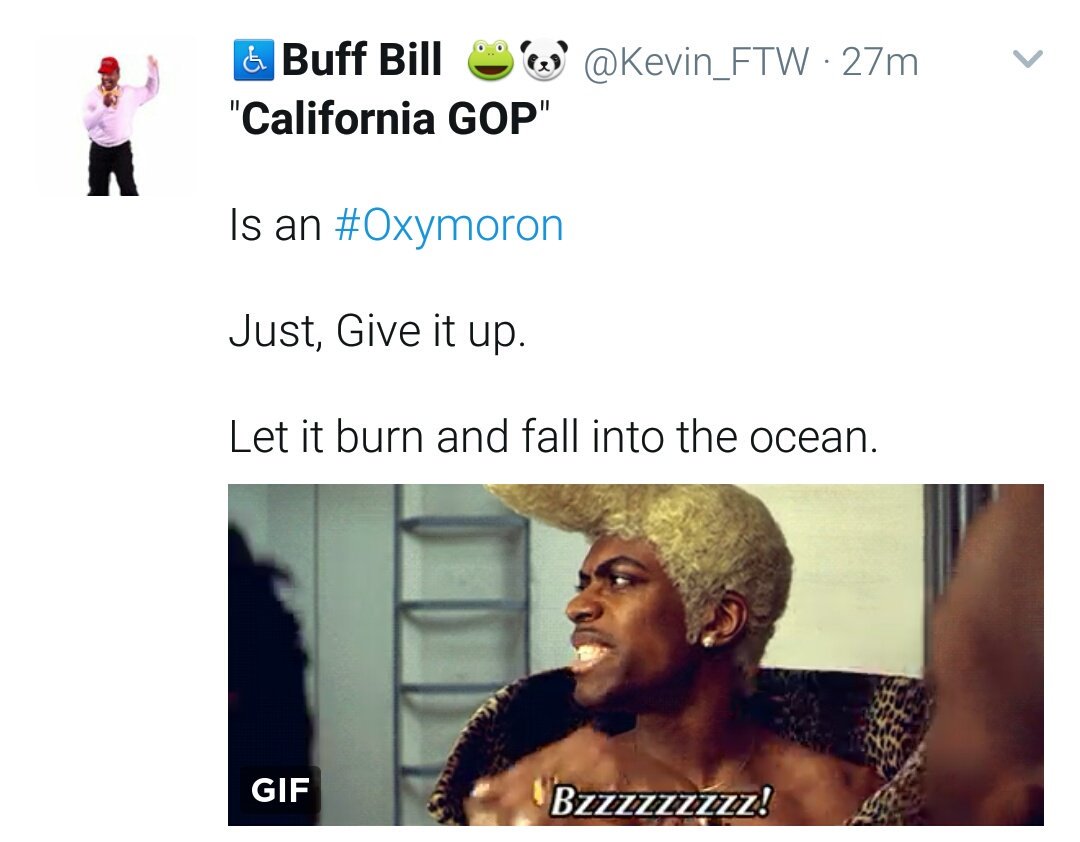Click the "Is an" text before hashtag

(x=276, y=226)
